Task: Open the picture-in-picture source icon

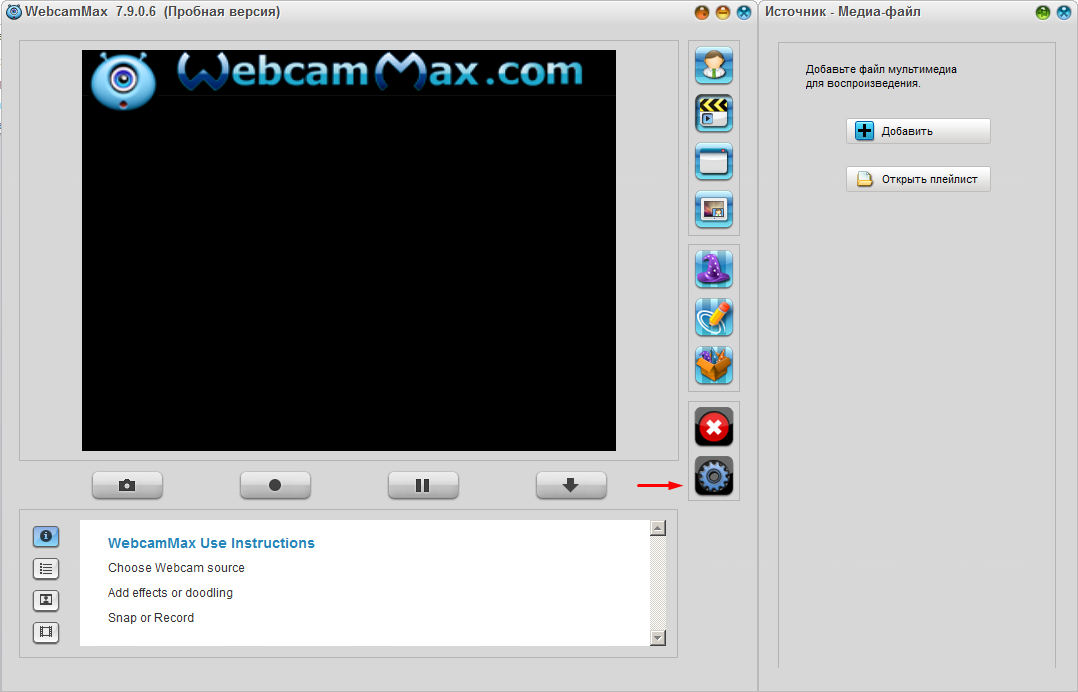Action: [x=714, y=210]
